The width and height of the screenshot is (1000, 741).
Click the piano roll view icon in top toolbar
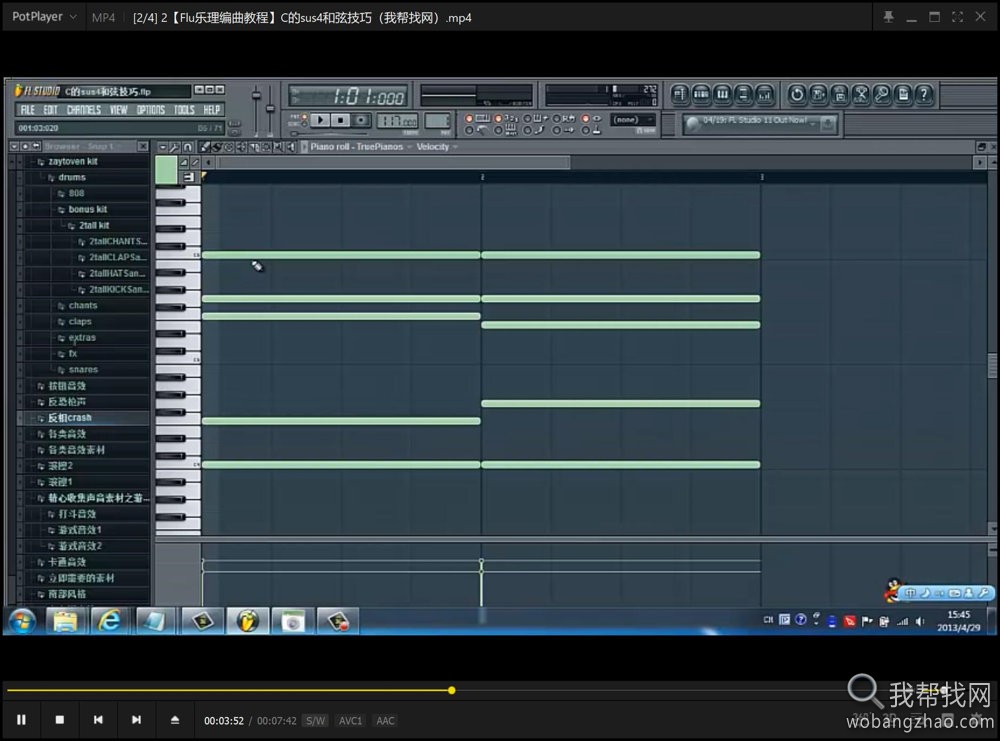tap(723, 96)
